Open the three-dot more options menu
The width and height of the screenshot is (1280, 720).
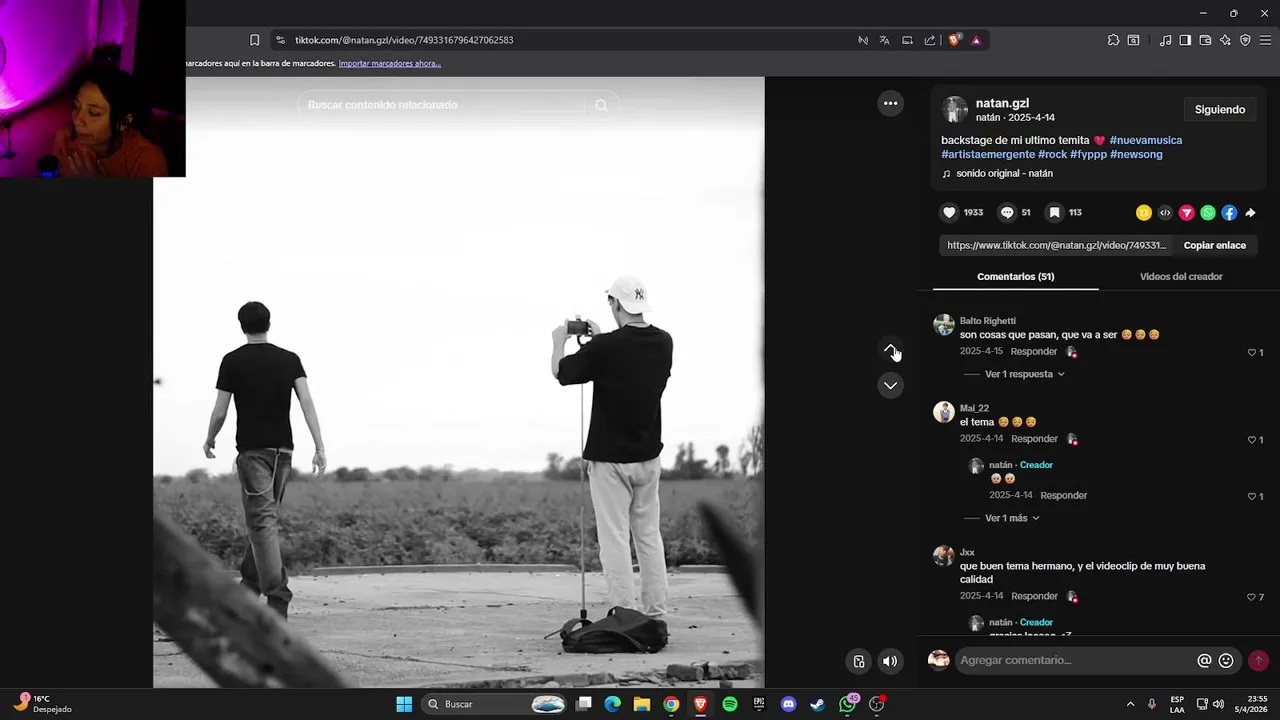[890, 103]
